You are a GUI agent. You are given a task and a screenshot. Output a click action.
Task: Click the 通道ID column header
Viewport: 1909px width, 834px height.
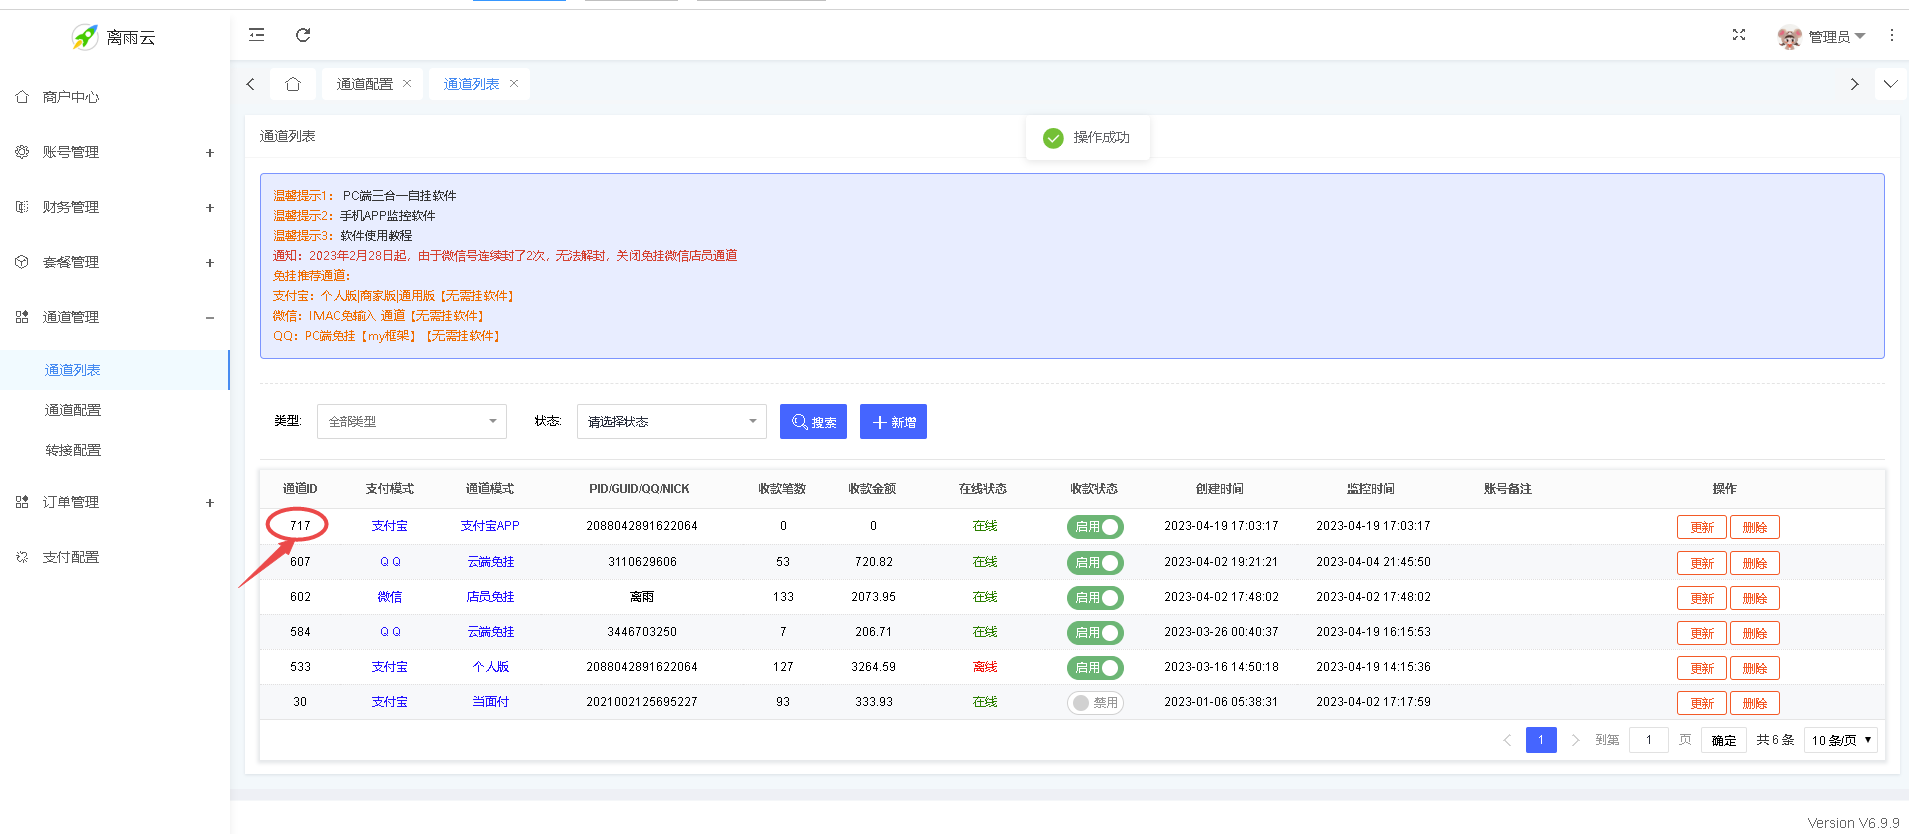(300, 489)
